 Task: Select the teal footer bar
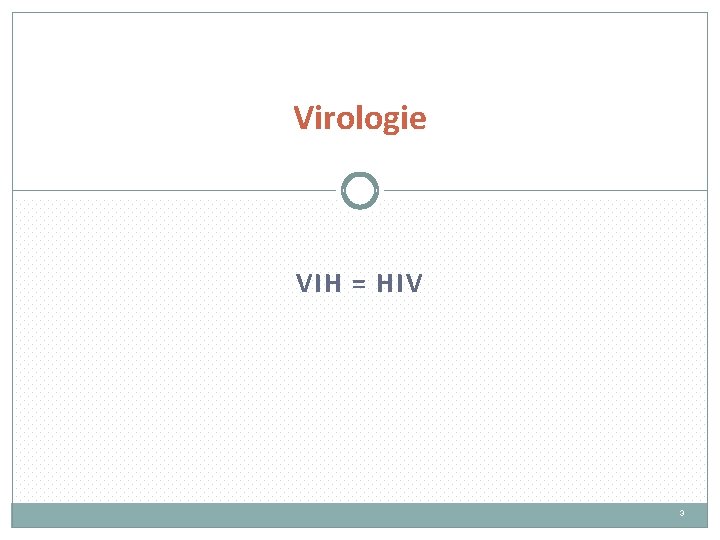360,514
